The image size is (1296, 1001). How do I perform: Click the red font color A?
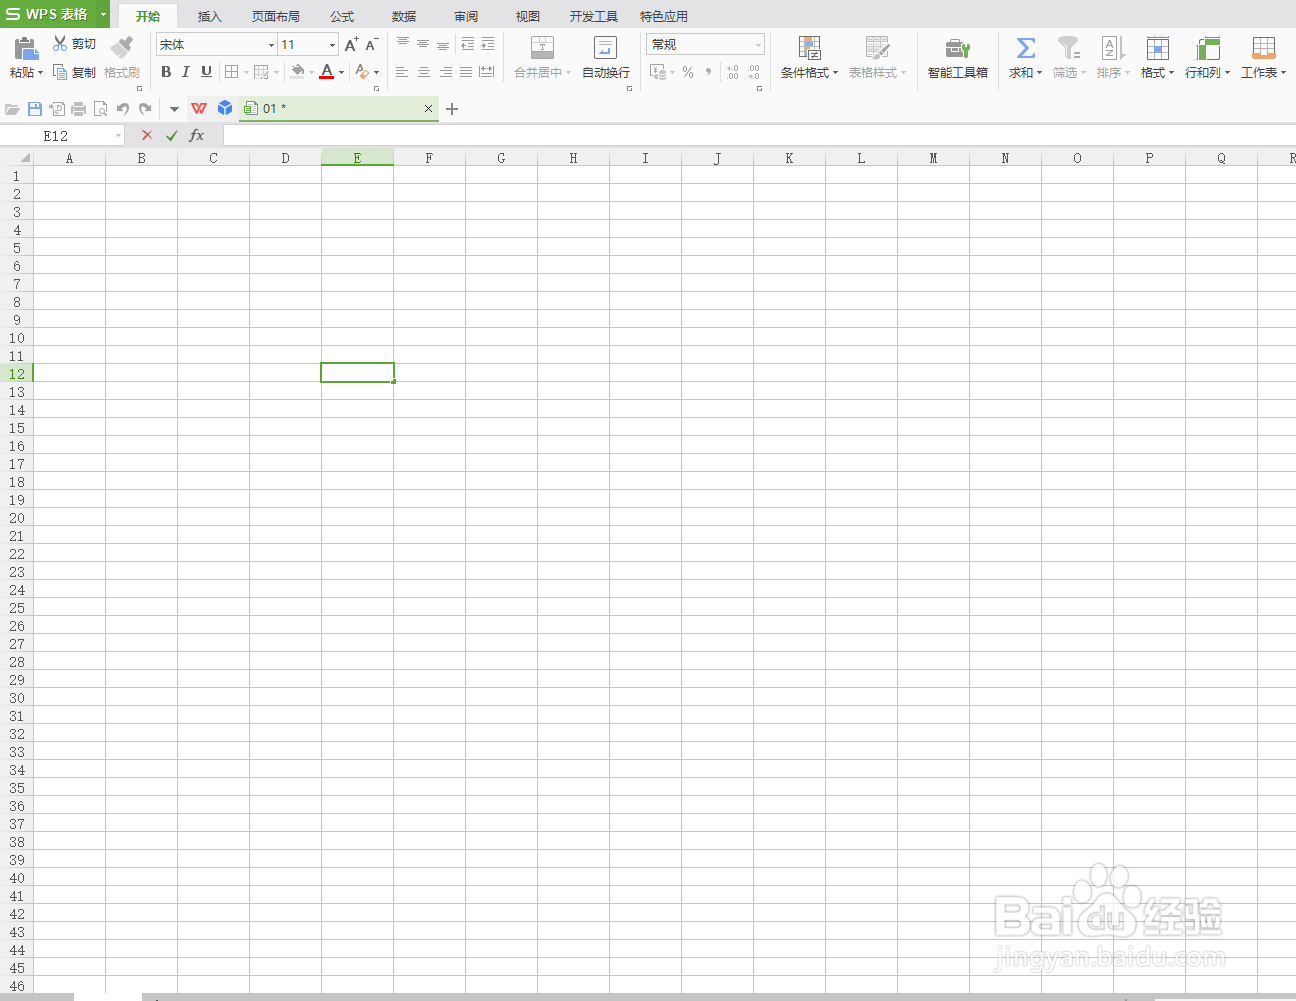coord(327,72)
